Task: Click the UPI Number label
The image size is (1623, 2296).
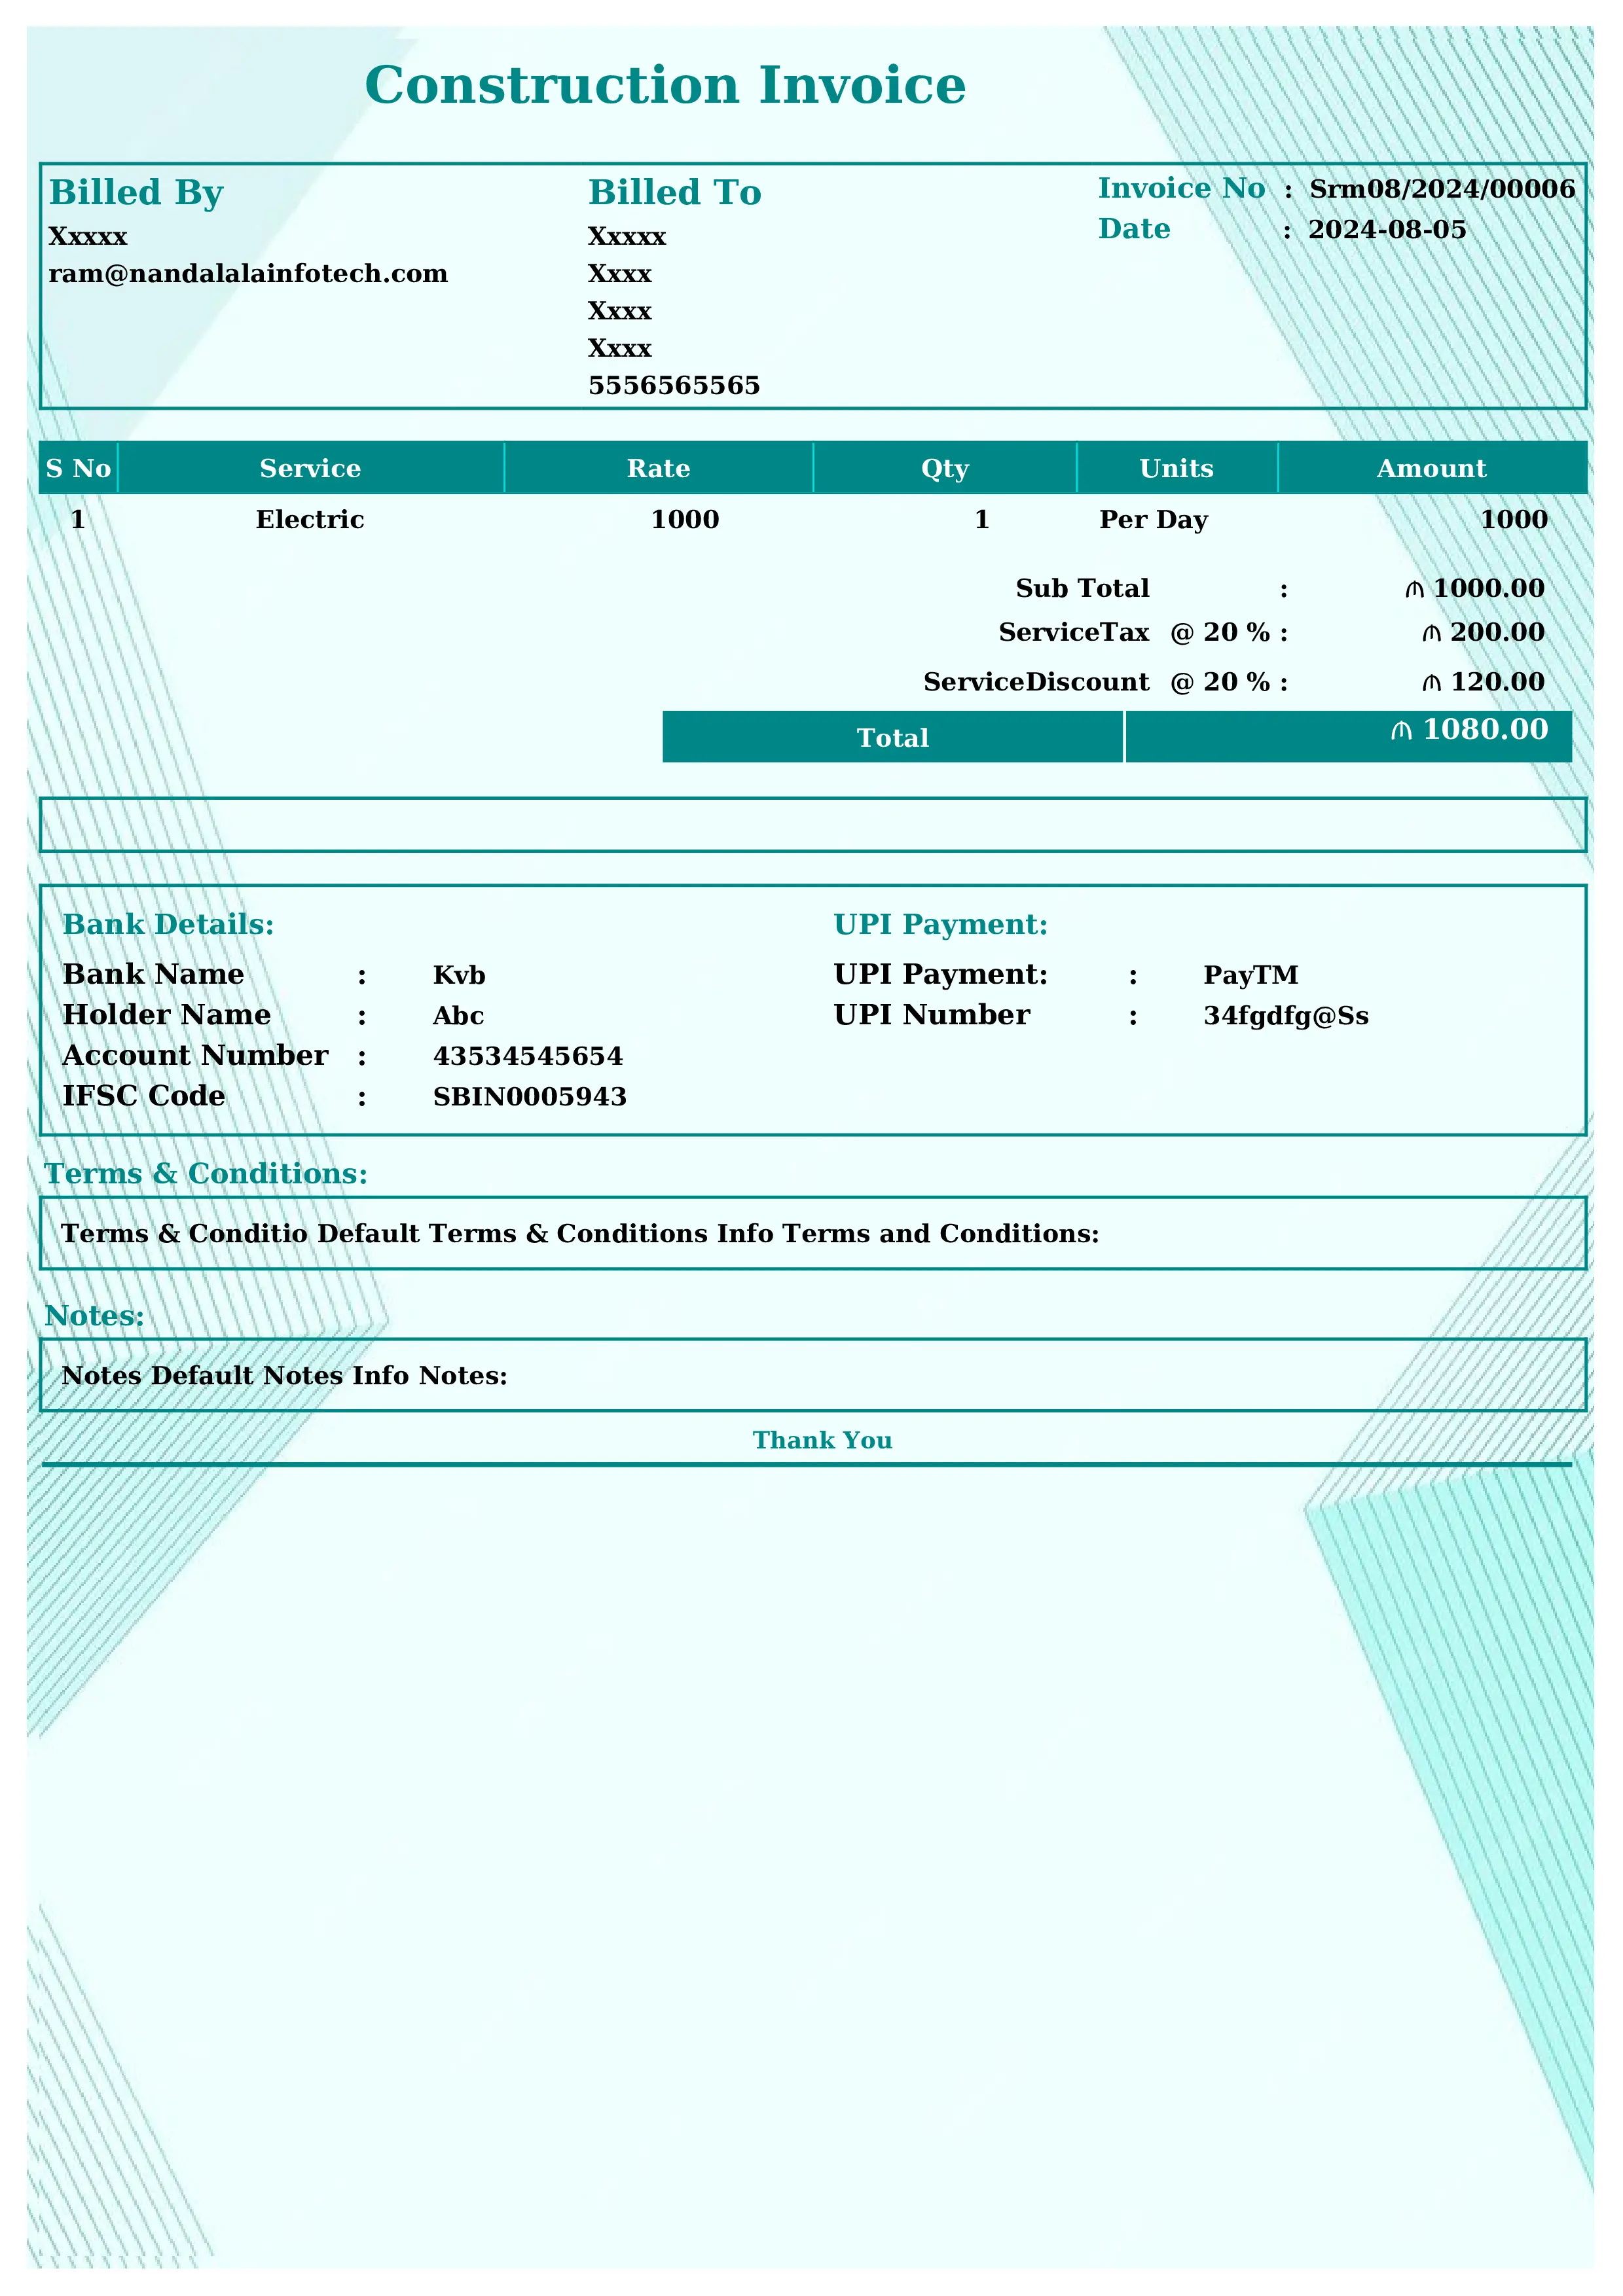Action: [x=932, y=1015]
